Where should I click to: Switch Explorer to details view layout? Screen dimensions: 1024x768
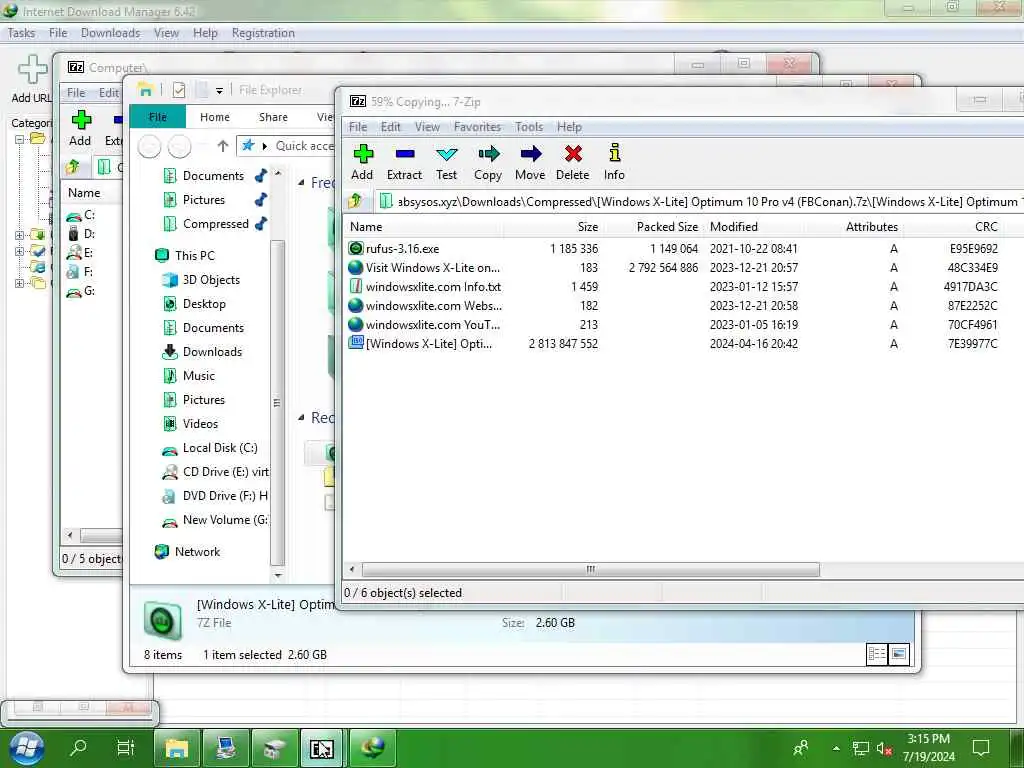coord(876,654)
